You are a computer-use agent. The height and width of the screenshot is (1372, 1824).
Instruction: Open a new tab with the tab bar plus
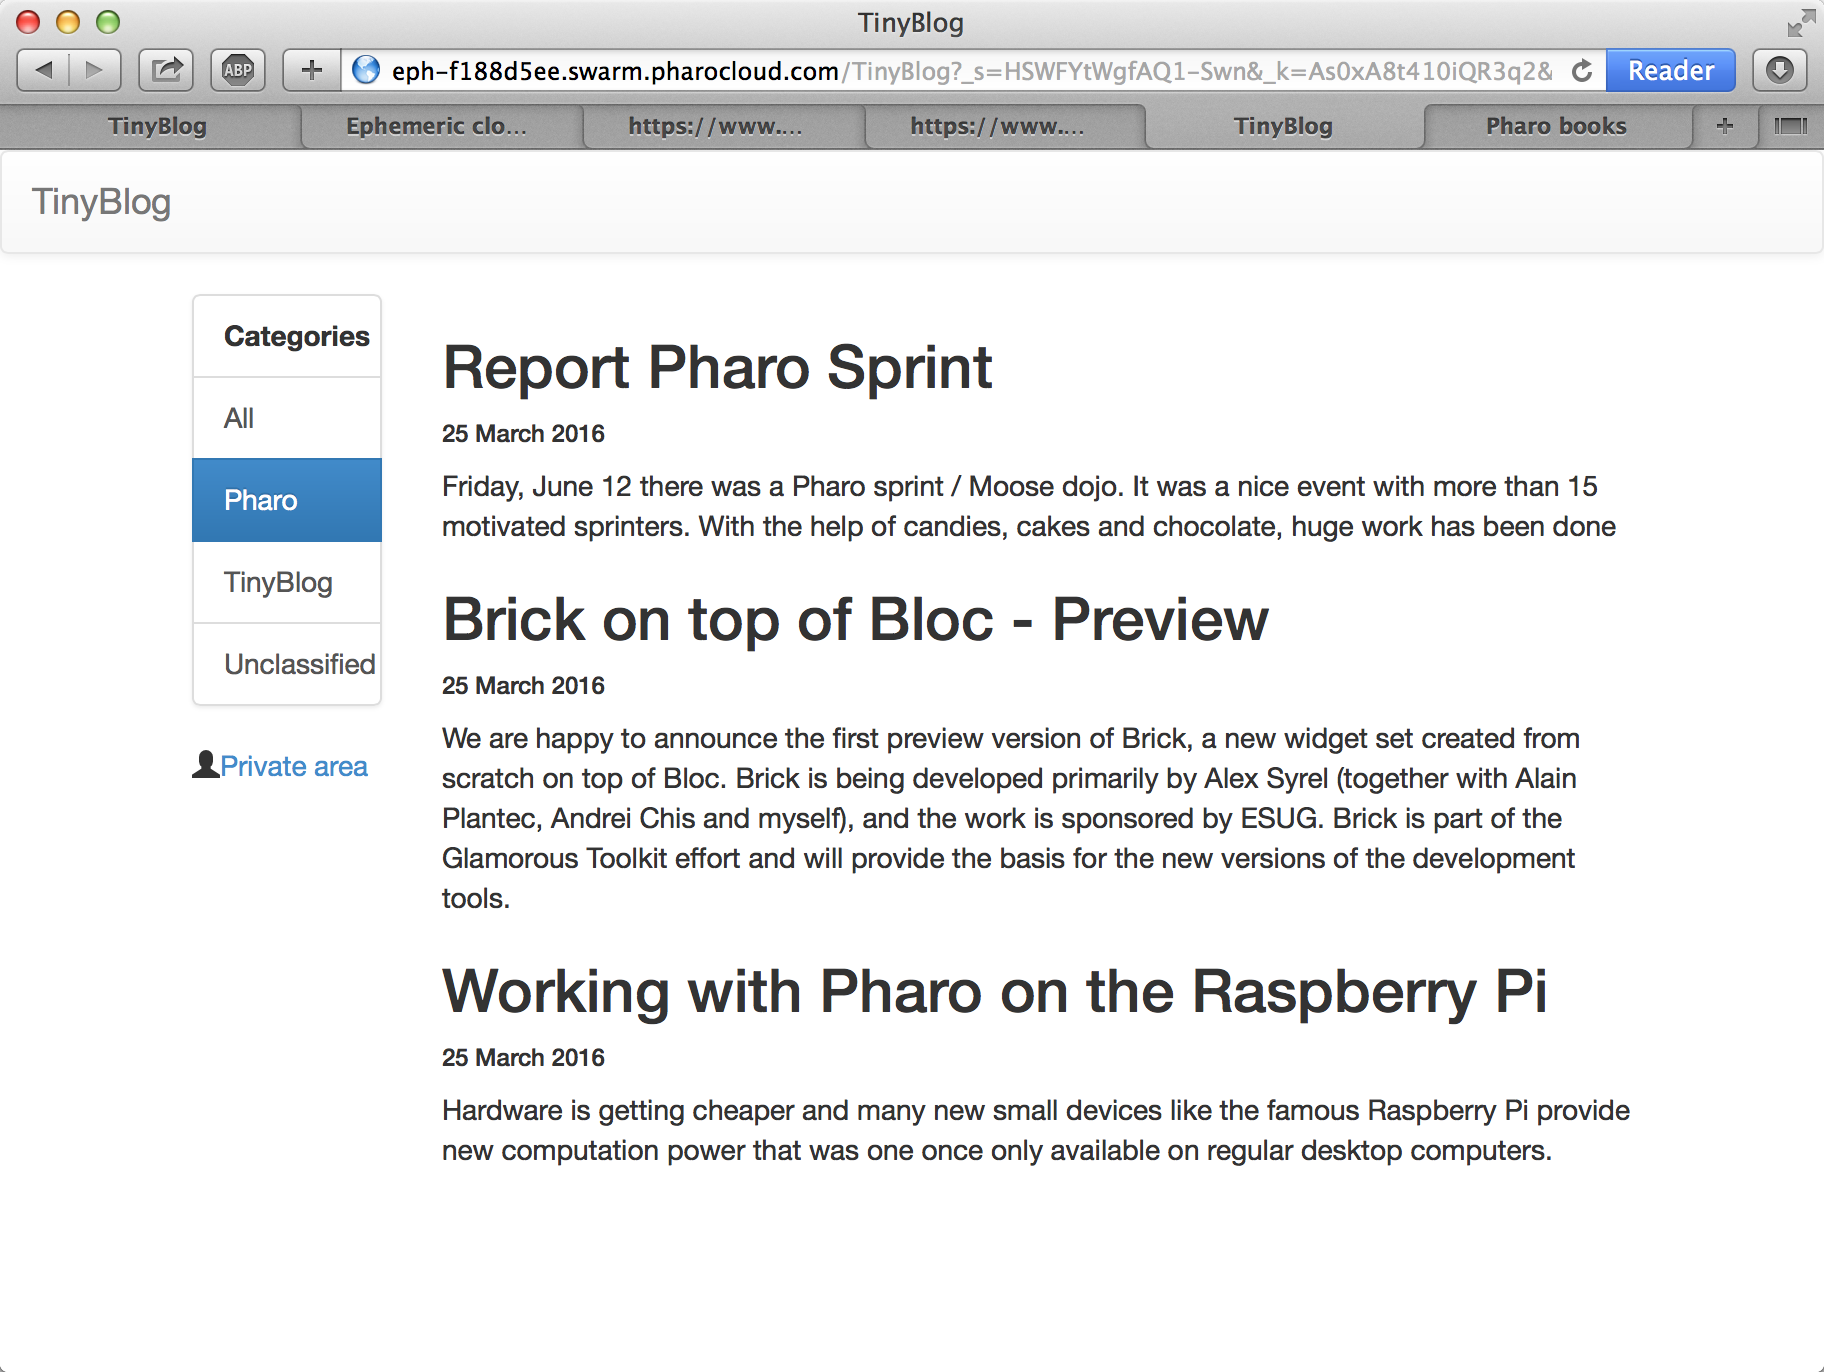(x=1725, y=126)
